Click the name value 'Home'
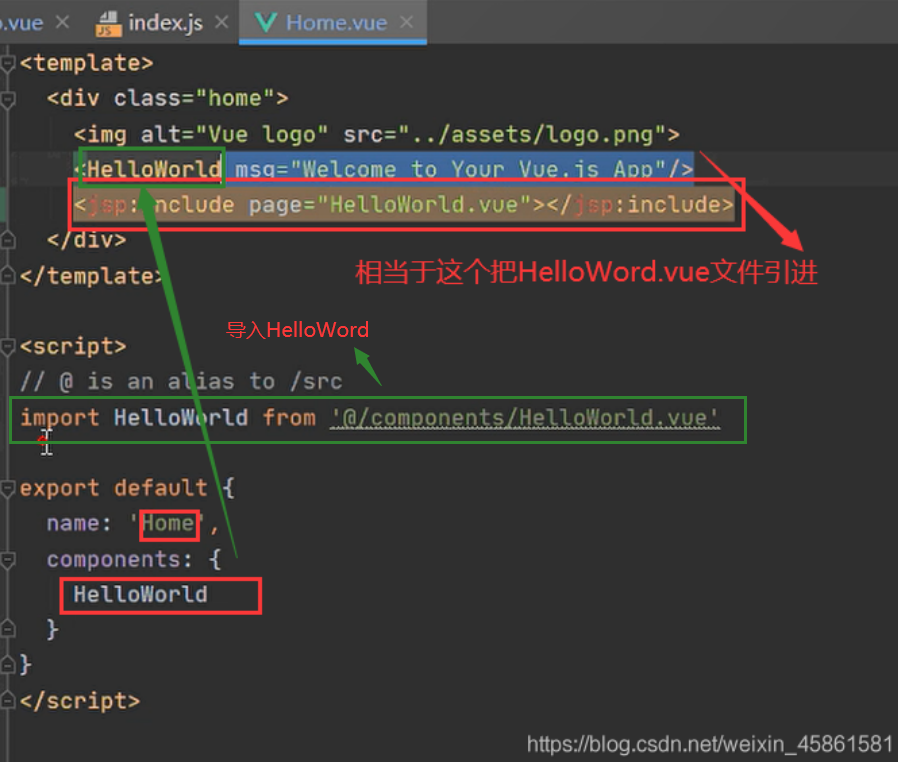 coord(167,523)
